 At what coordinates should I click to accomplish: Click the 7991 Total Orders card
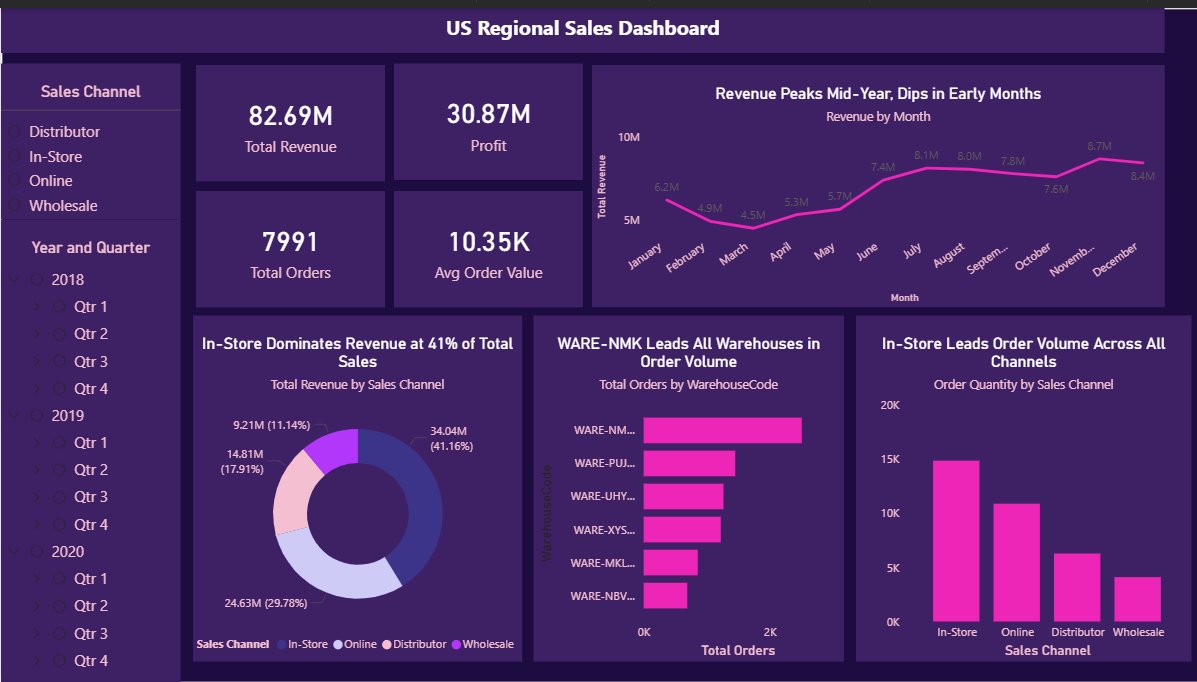click(290, 249)
